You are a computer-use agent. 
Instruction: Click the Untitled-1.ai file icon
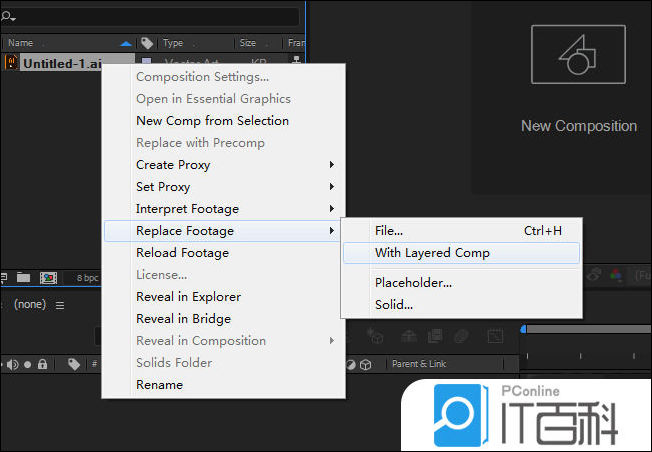tap(11, 63)
